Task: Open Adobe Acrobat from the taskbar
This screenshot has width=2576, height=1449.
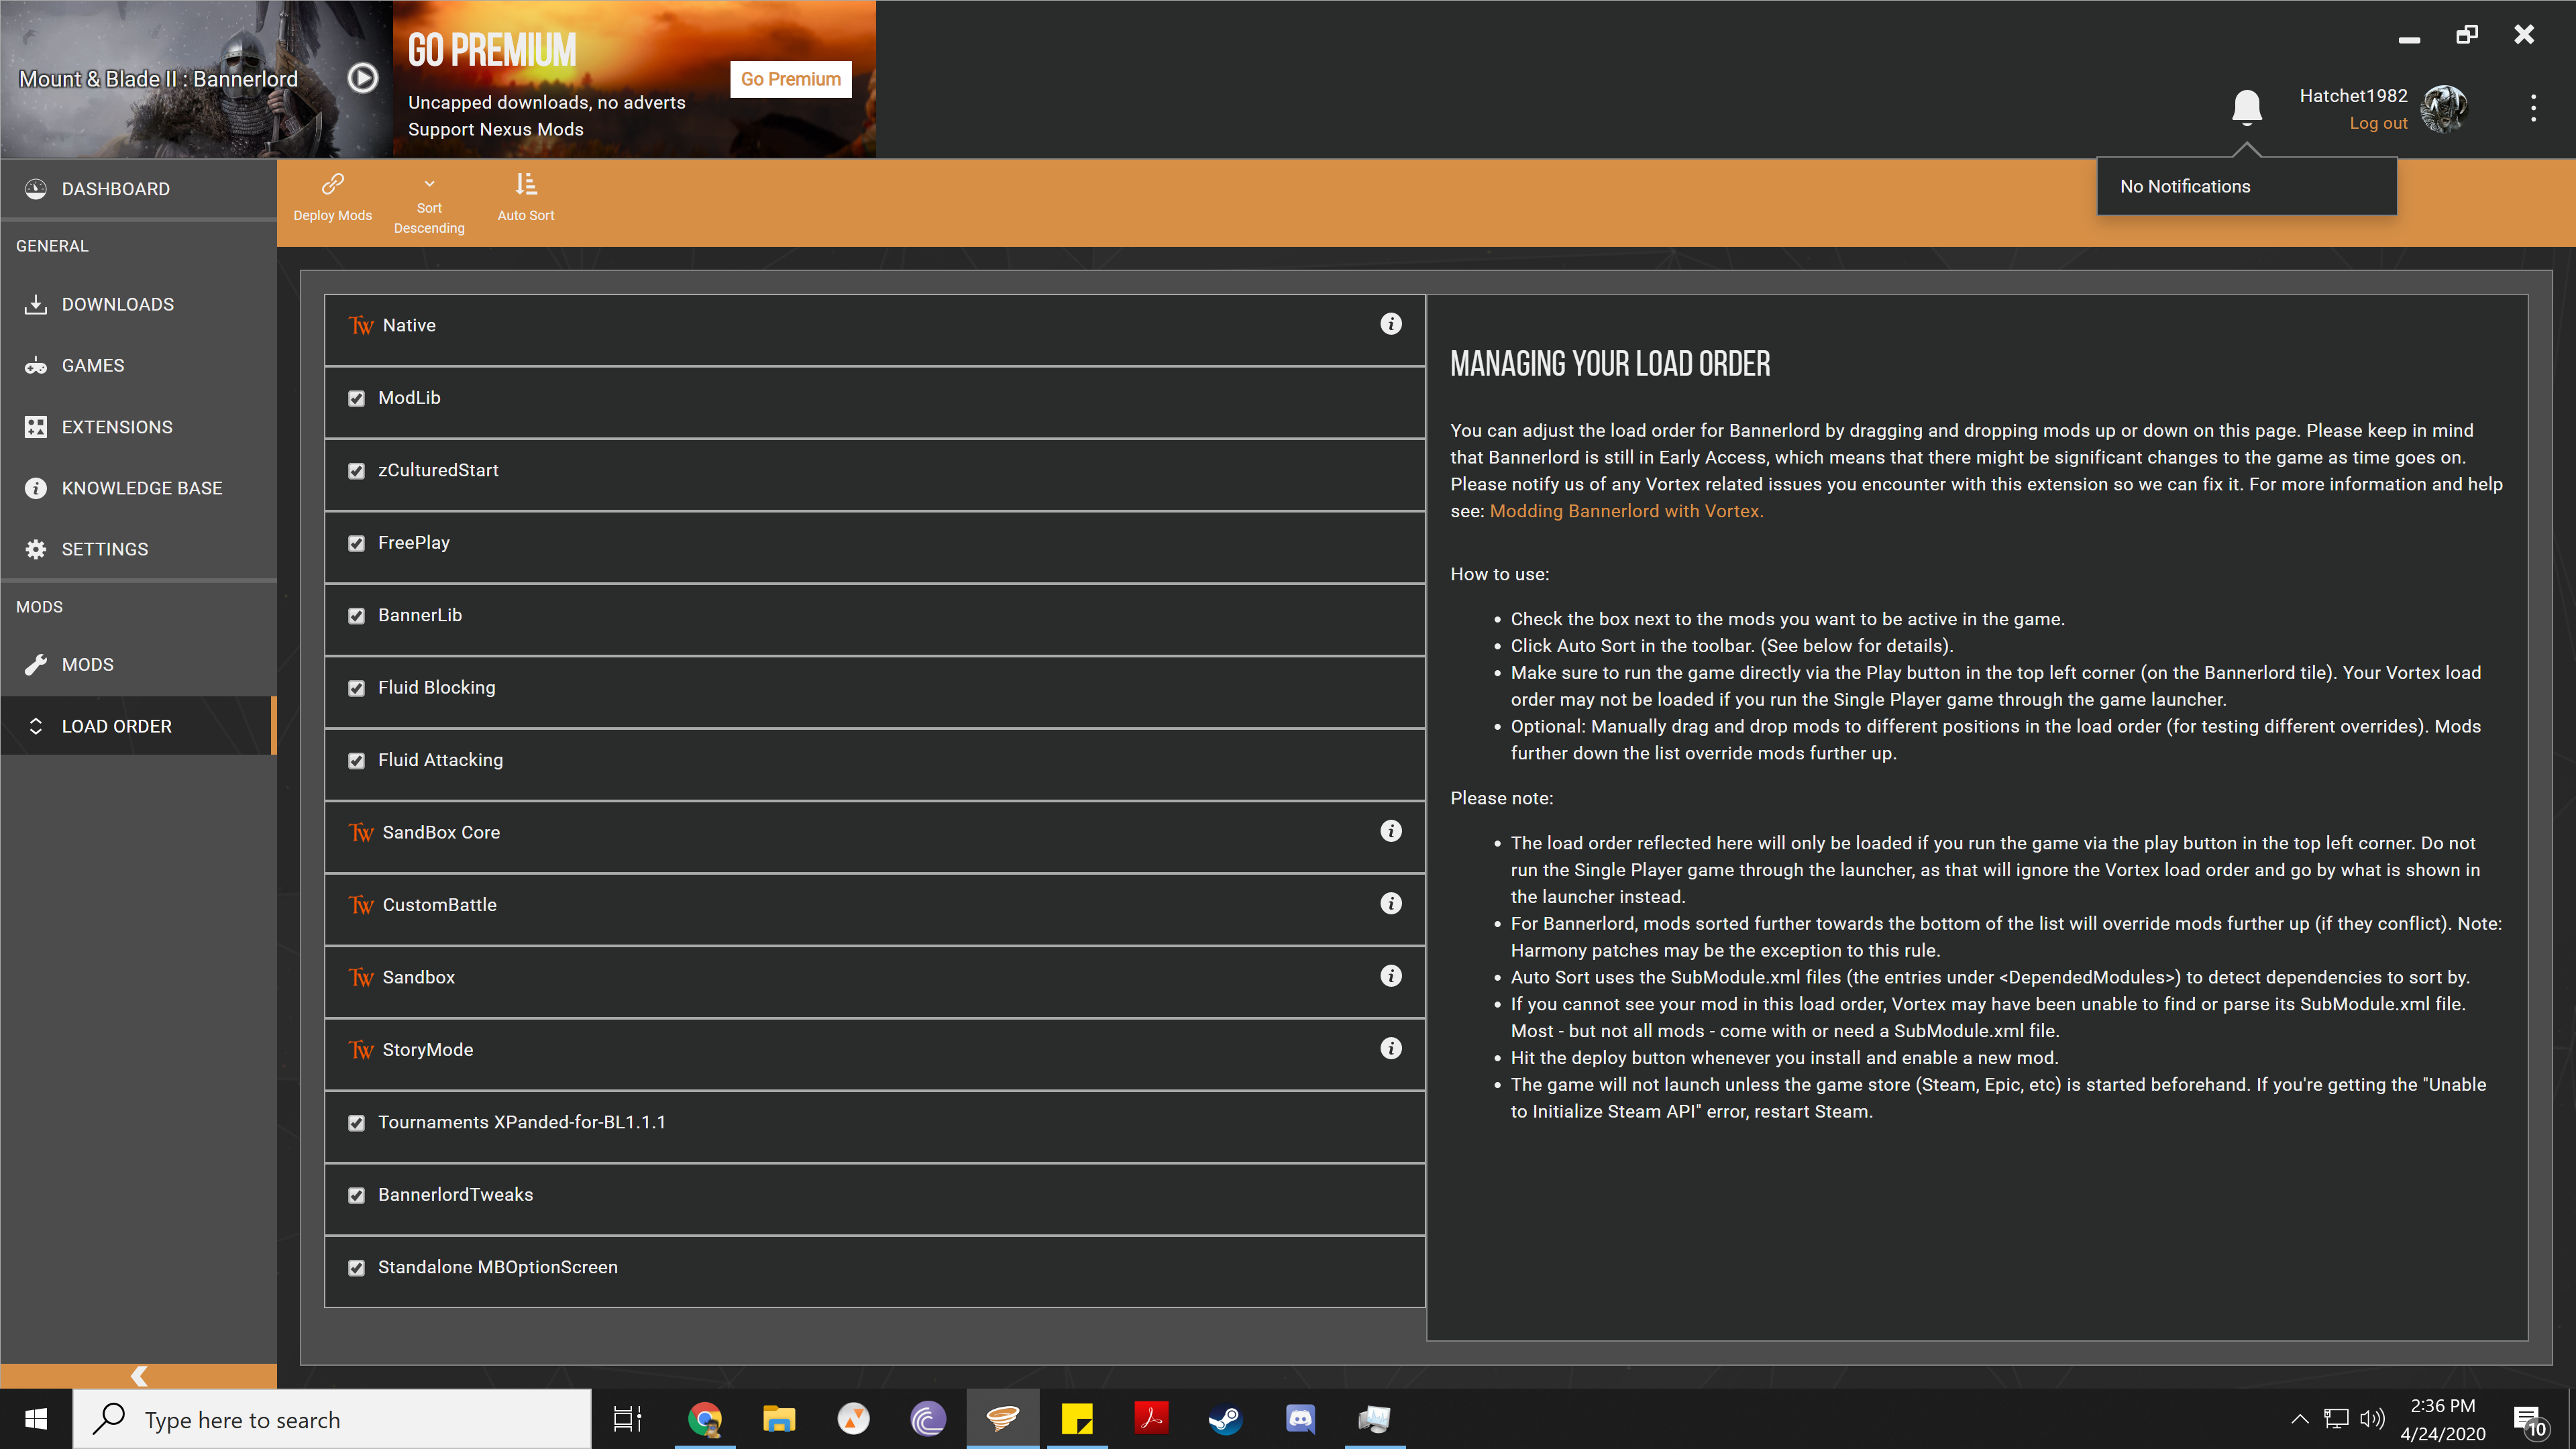Action: (1151, 1419)
